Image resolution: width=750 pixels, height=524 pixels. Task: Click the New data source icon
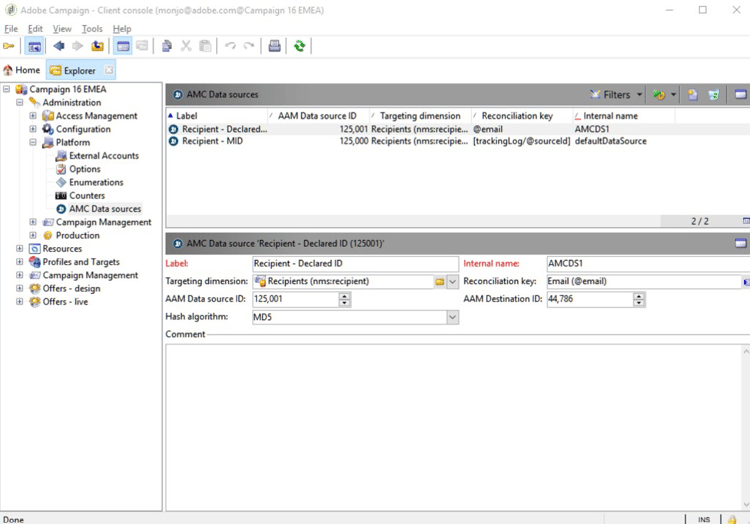[x=692, y=95]
